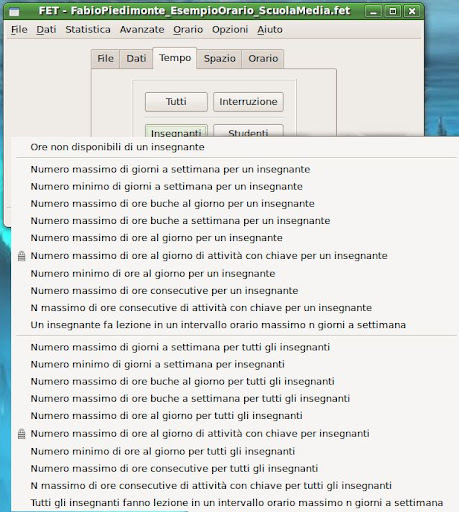Open the Dati menu in menu bar

pos(46,30)
